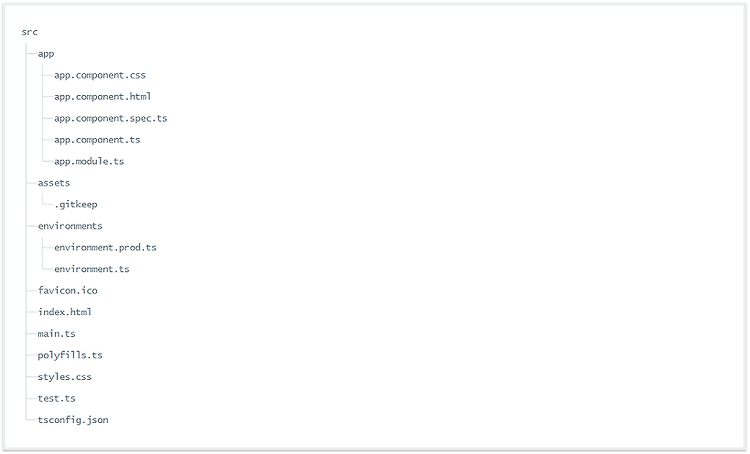750x454 pixels.
Task: Select the environments folder
Action: tap(70, 226)
